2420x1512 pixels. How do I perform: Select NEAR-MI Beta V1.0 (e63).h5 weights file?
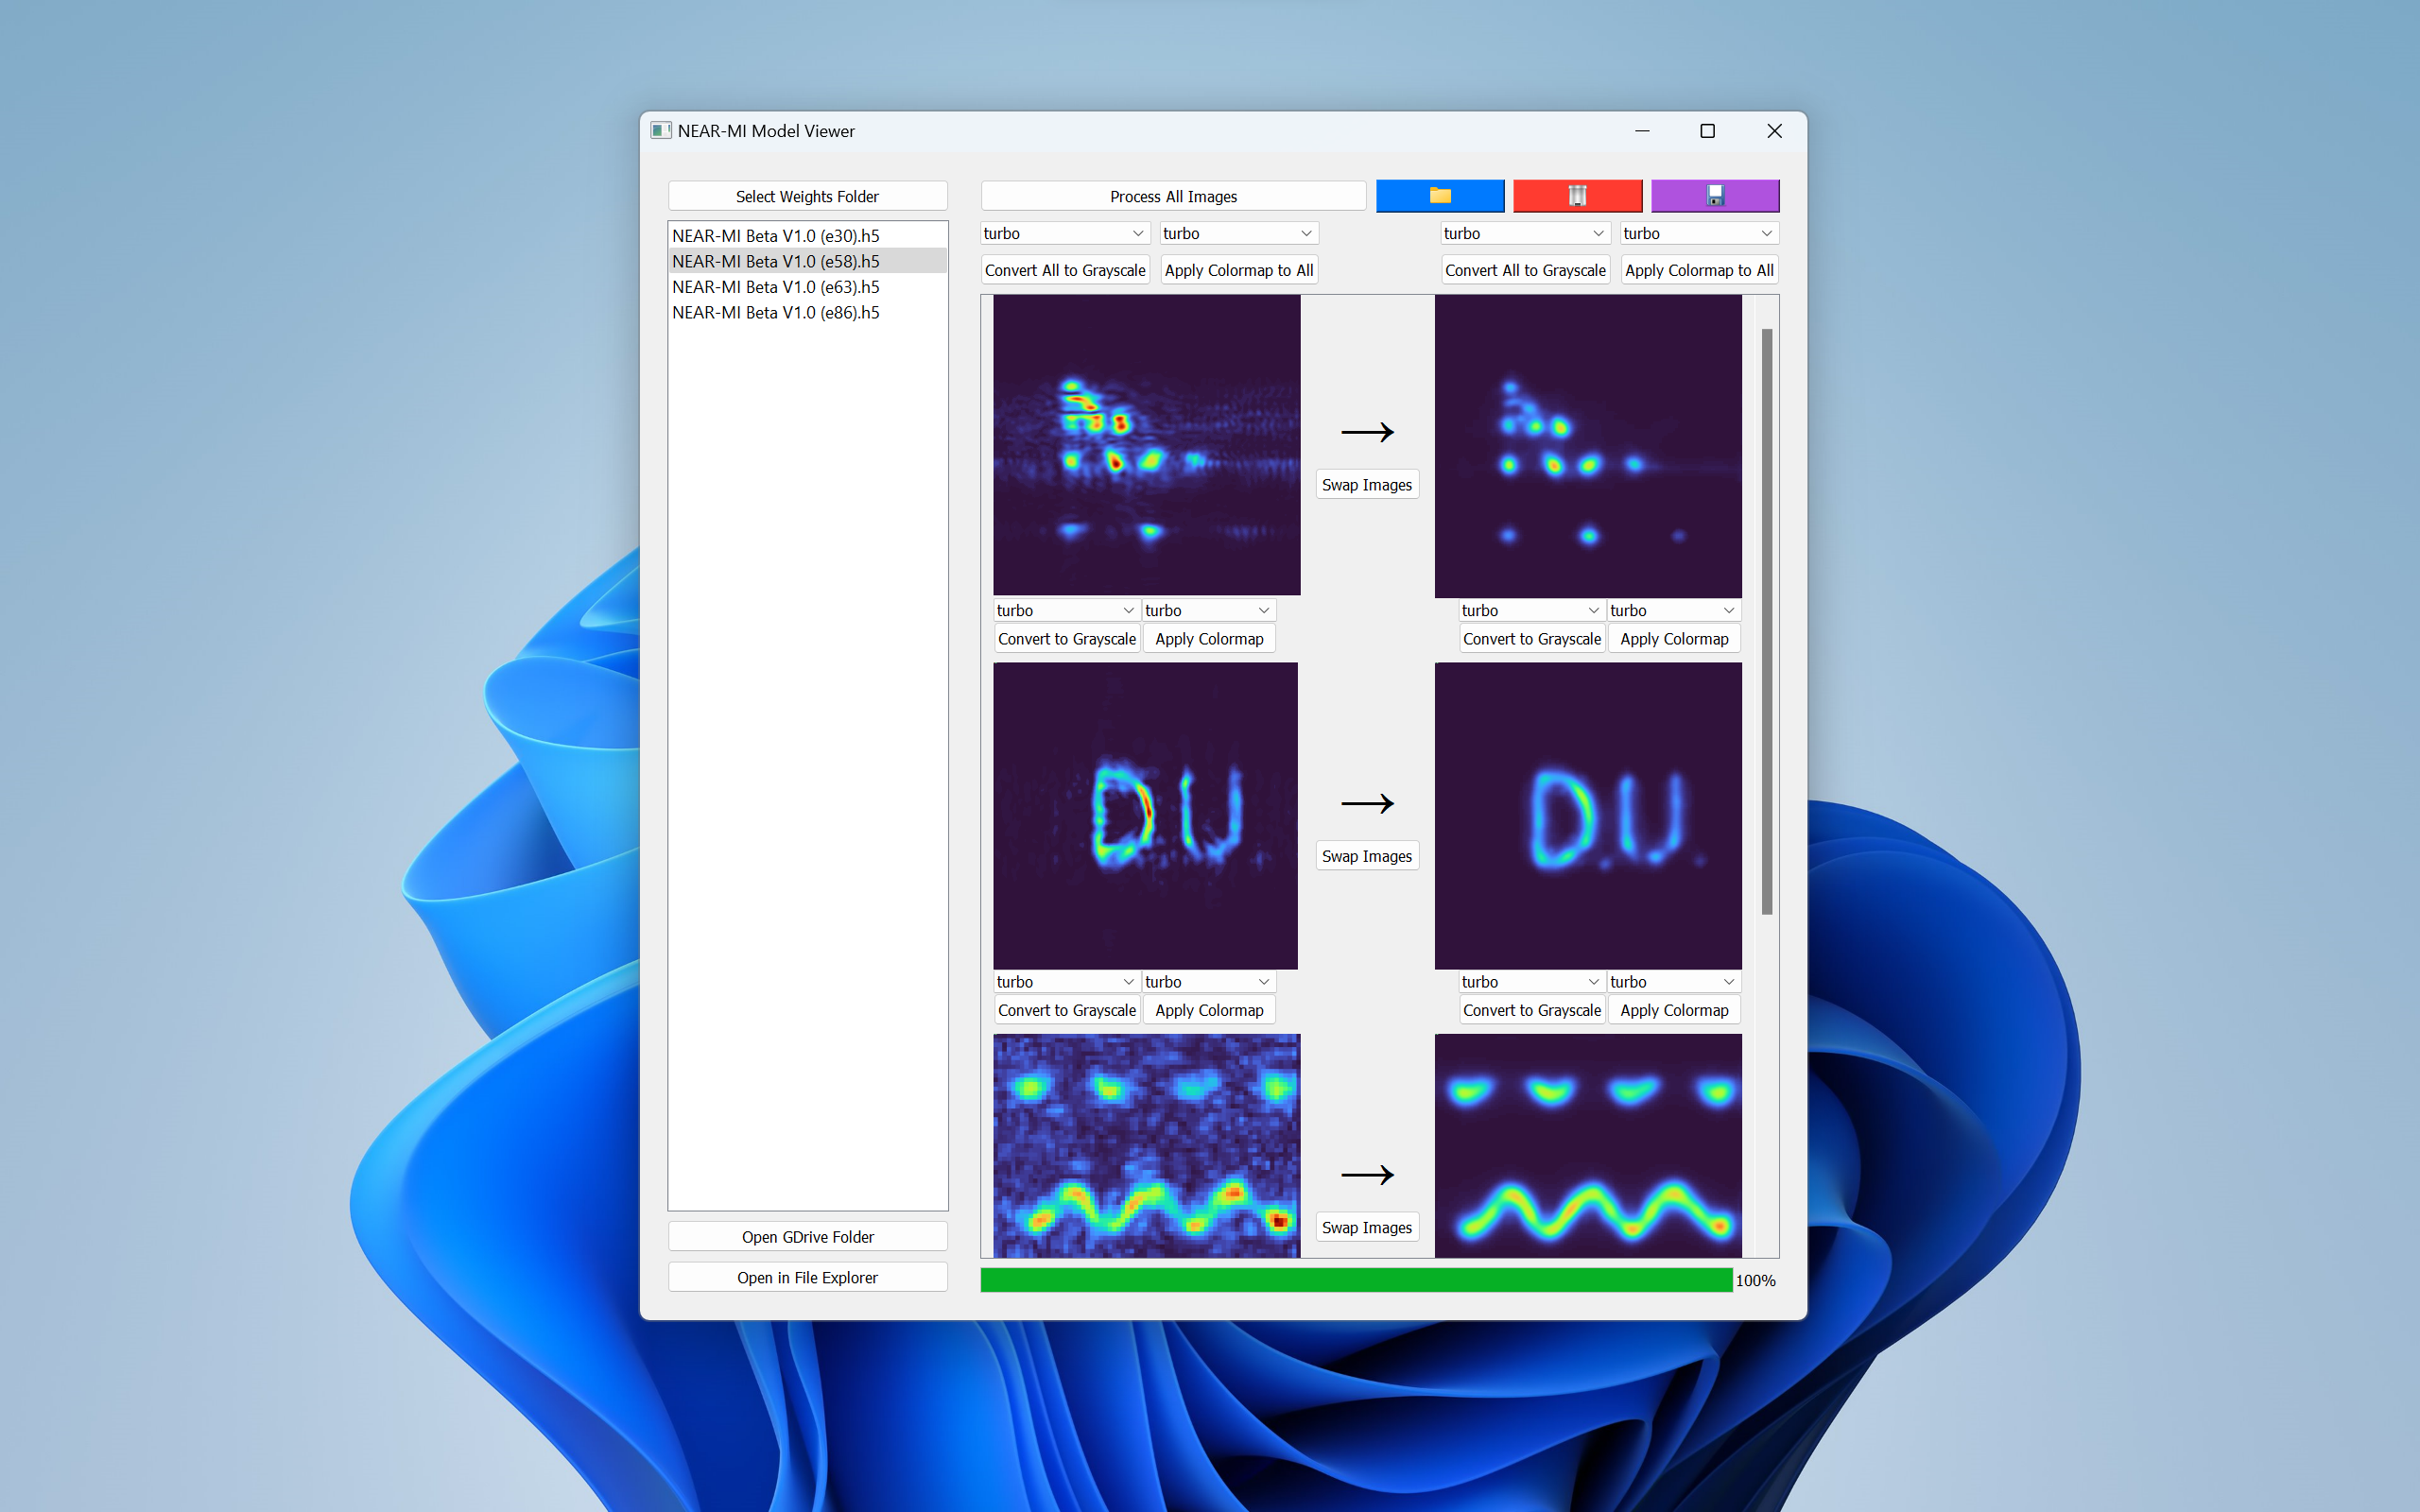pos(775,287)
